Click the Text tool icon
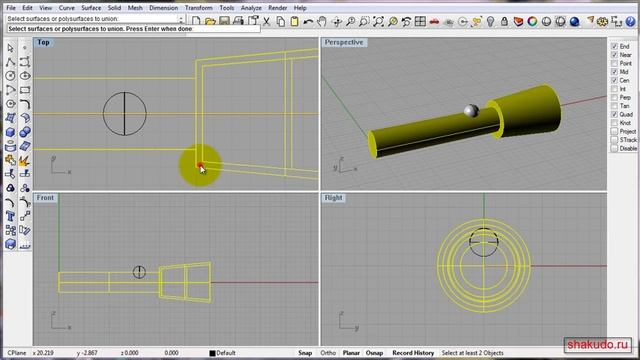The height and width of the screenshot is (360, 640). coord(11,216)
